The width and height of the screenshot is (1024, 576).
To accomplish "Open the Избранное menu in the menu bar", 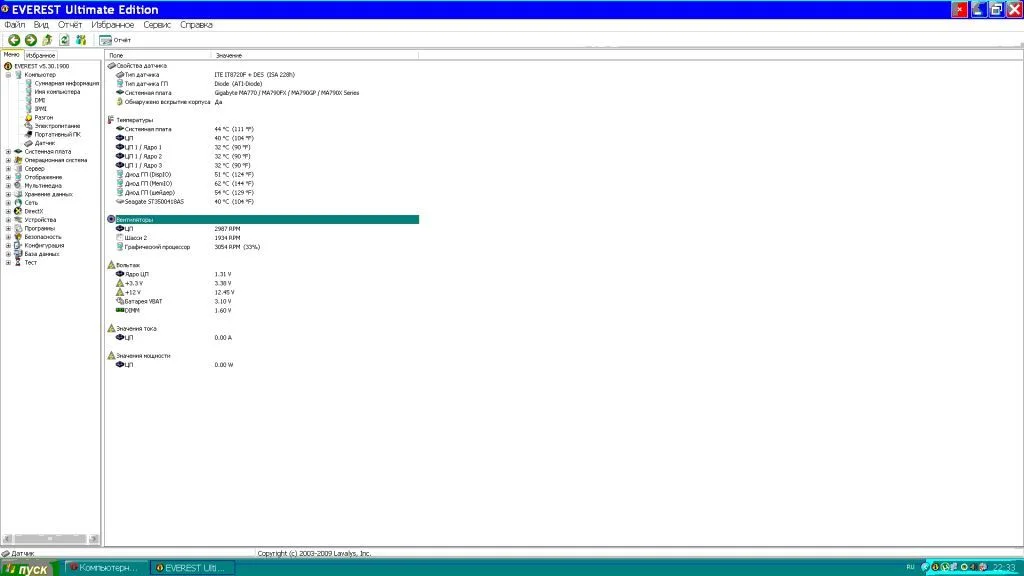I will click(x=112, y=25).
